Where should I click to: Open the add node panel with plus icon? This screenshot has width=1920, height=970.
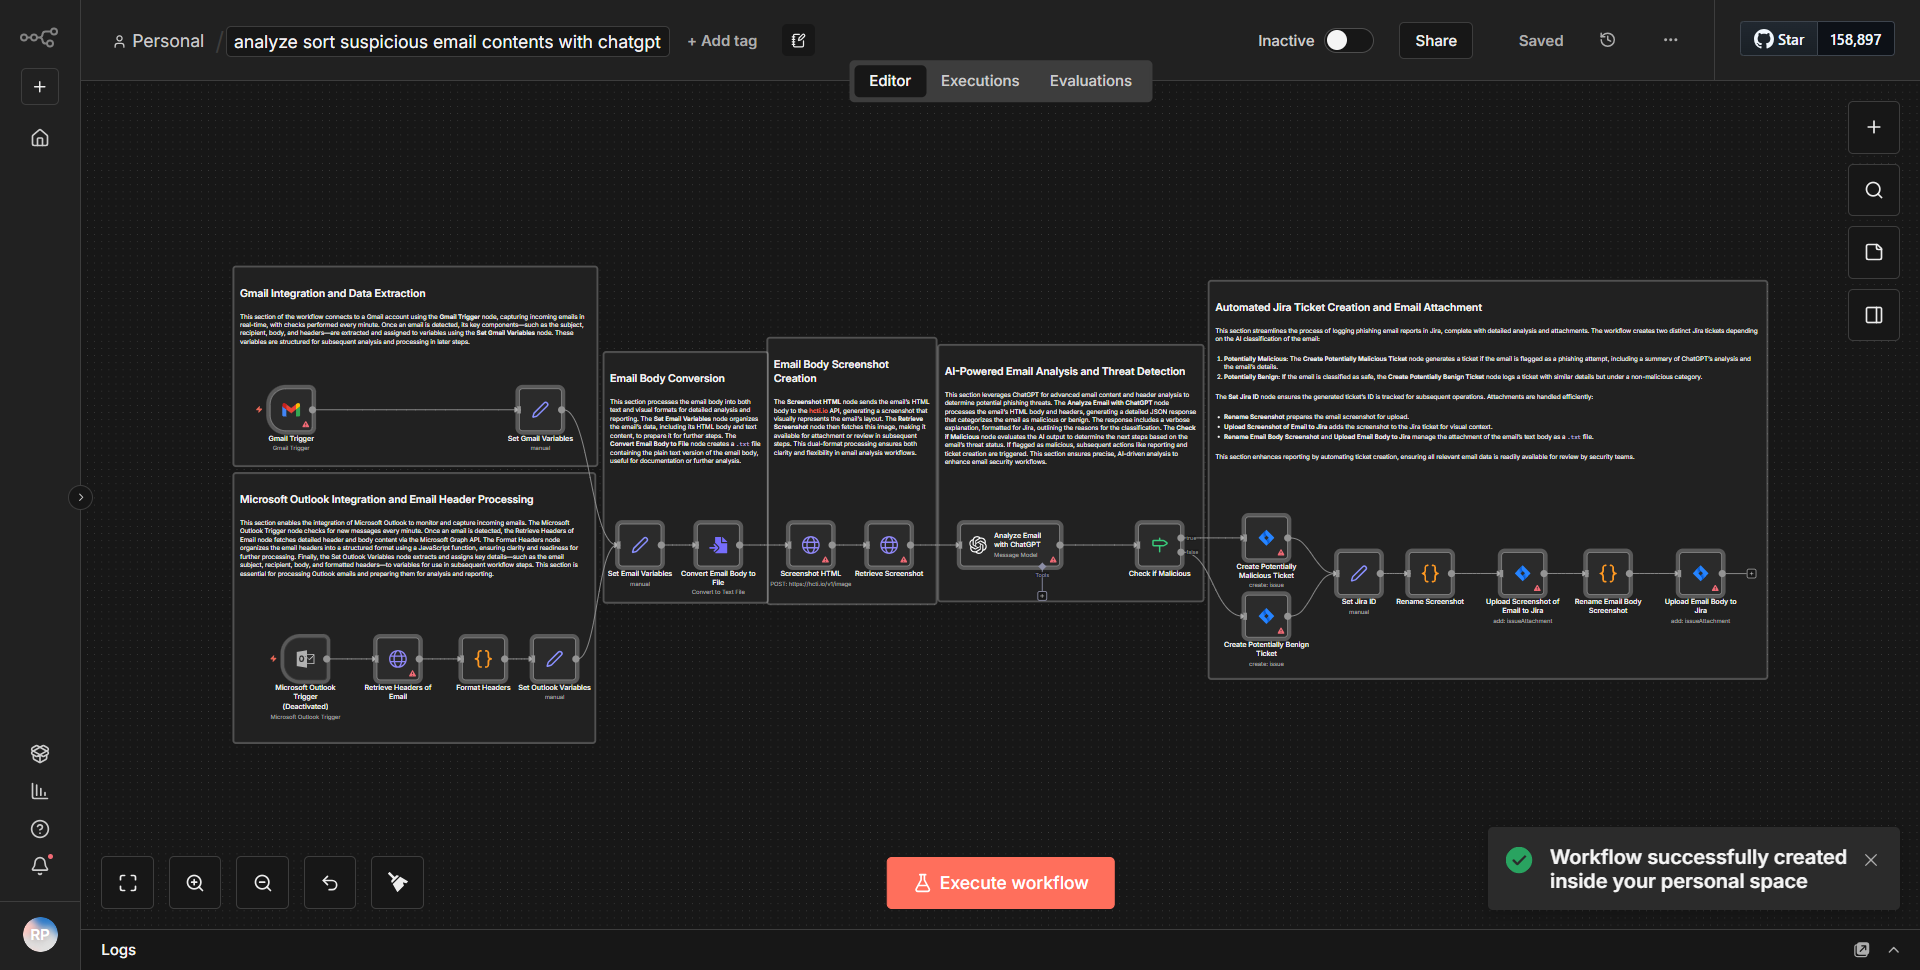tap(1873, 127)
